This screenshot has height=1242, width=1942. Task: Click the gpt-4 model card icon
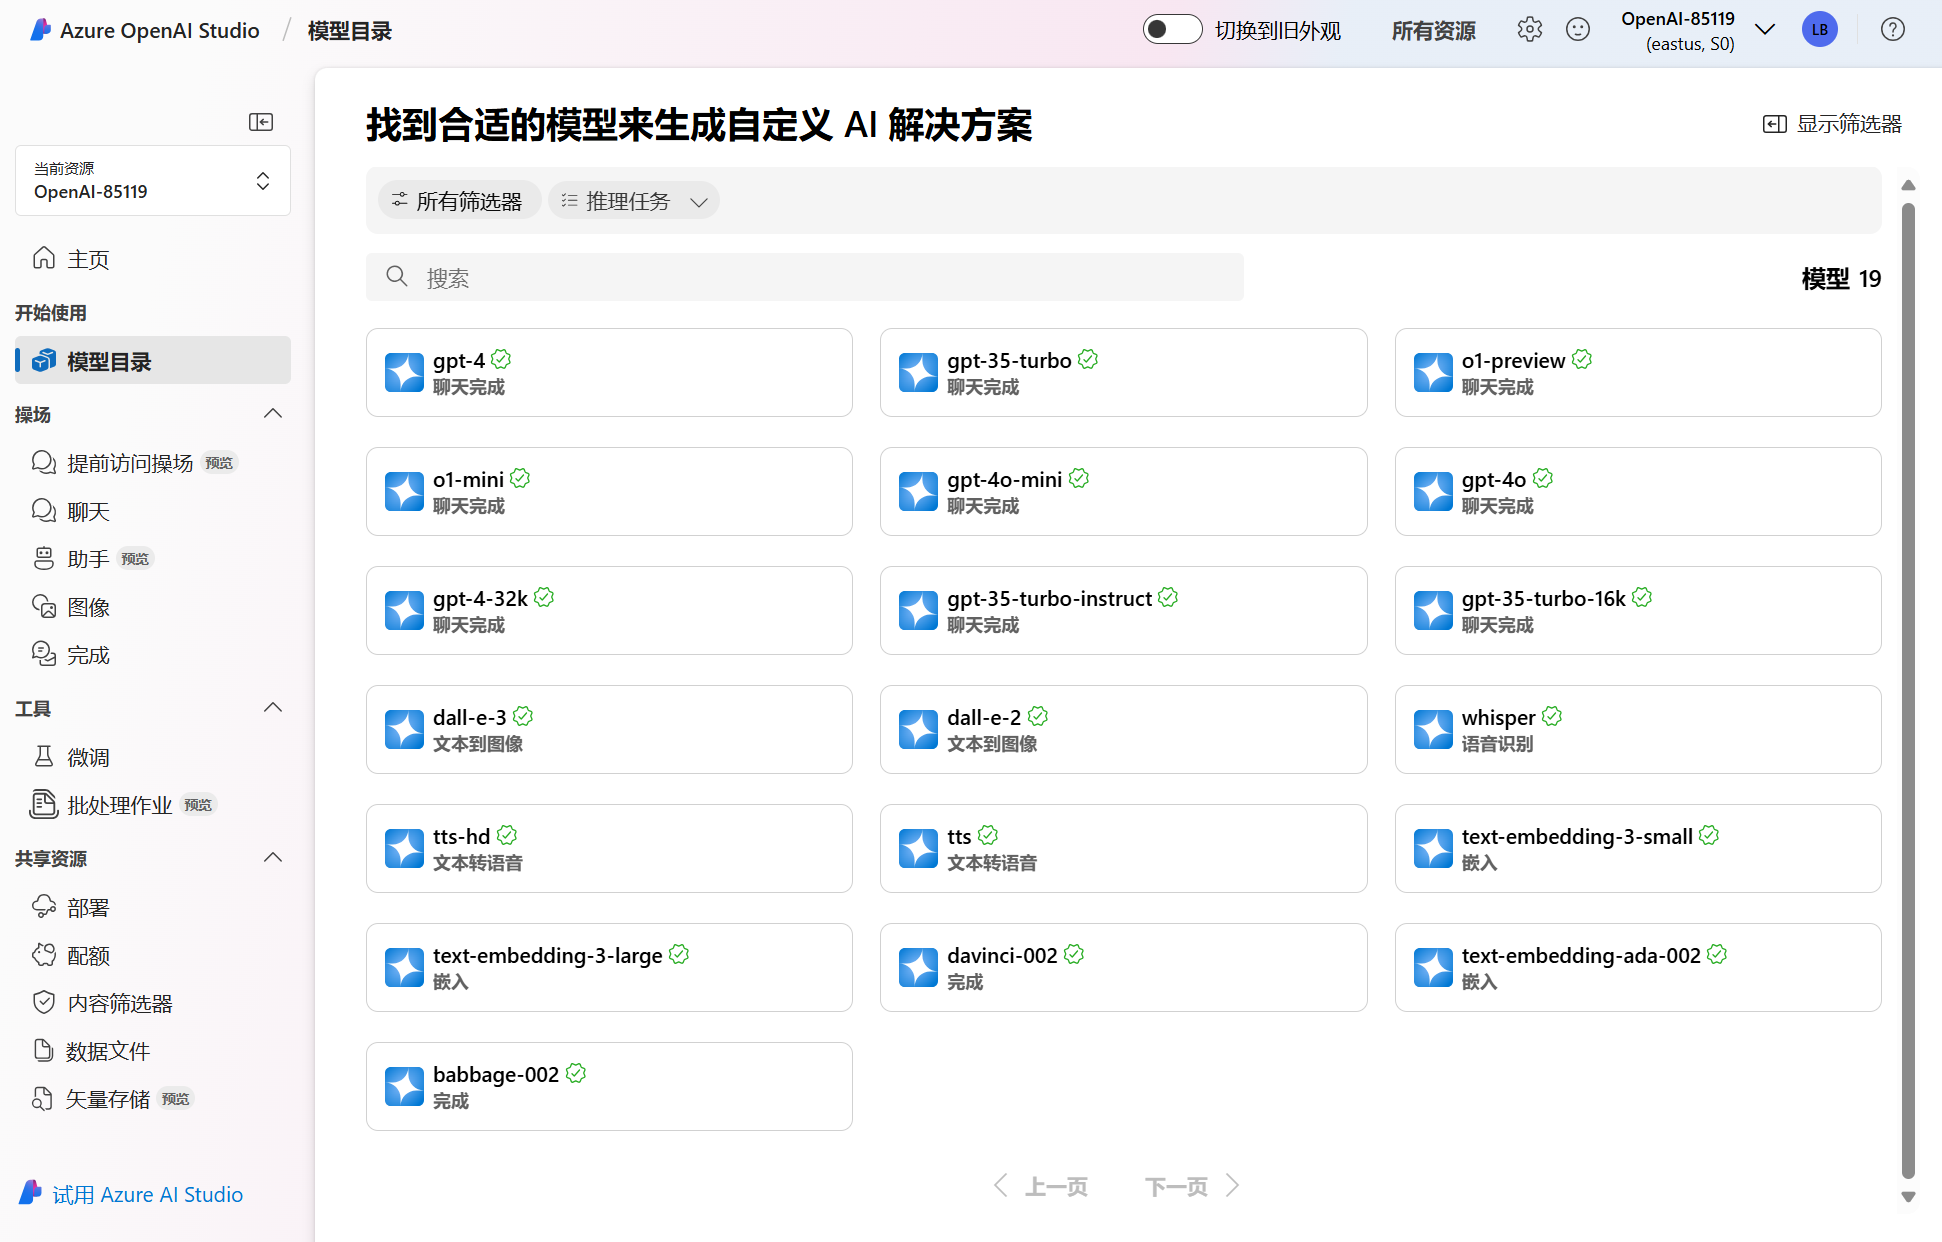pyautogui.click(x=405, y=372)
